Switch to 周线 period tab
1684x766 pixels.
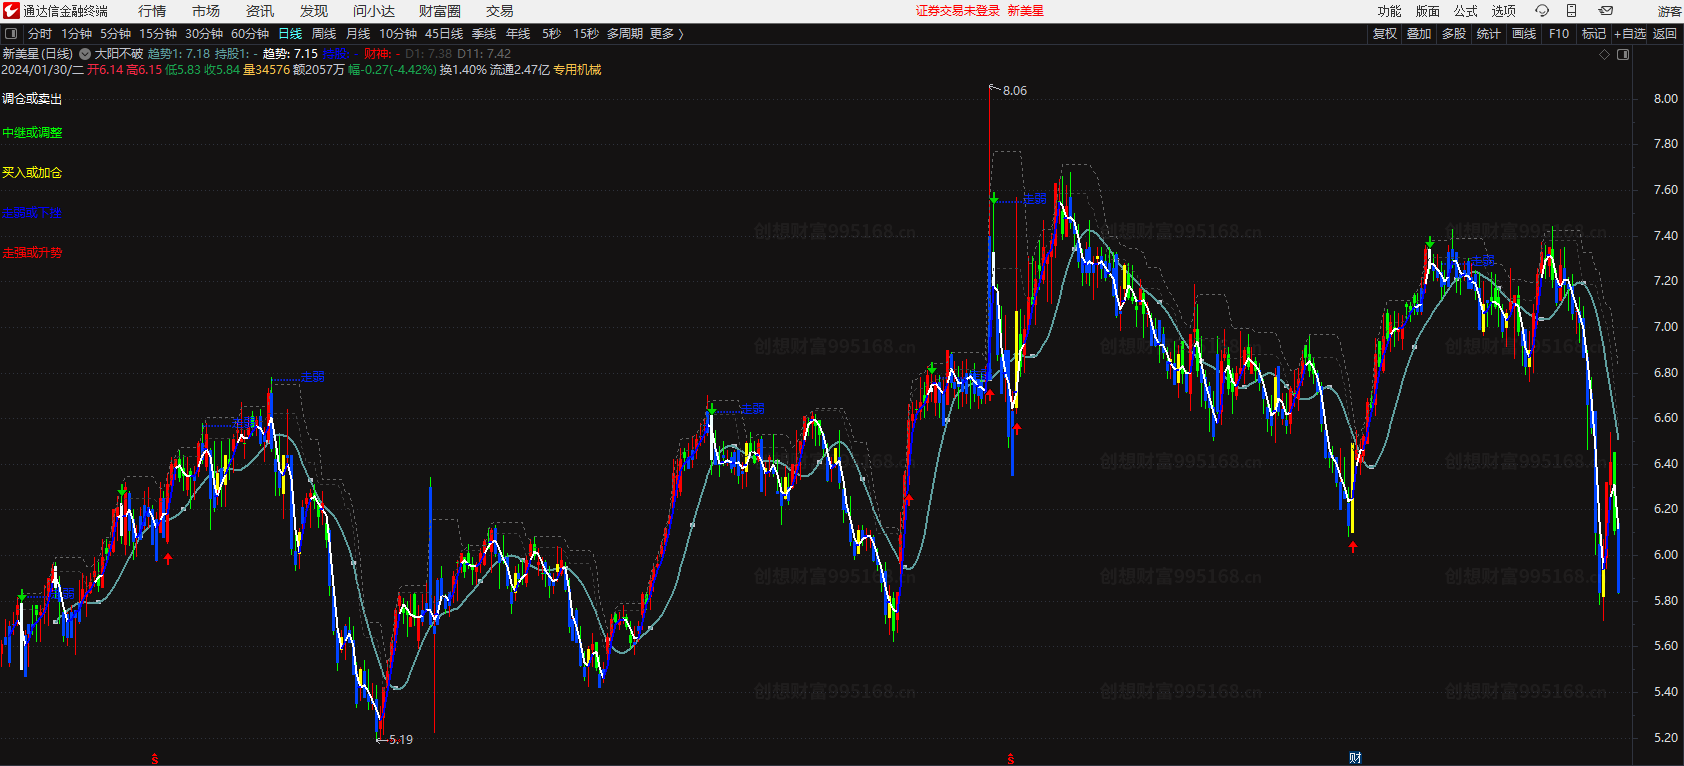click(324, 34)
